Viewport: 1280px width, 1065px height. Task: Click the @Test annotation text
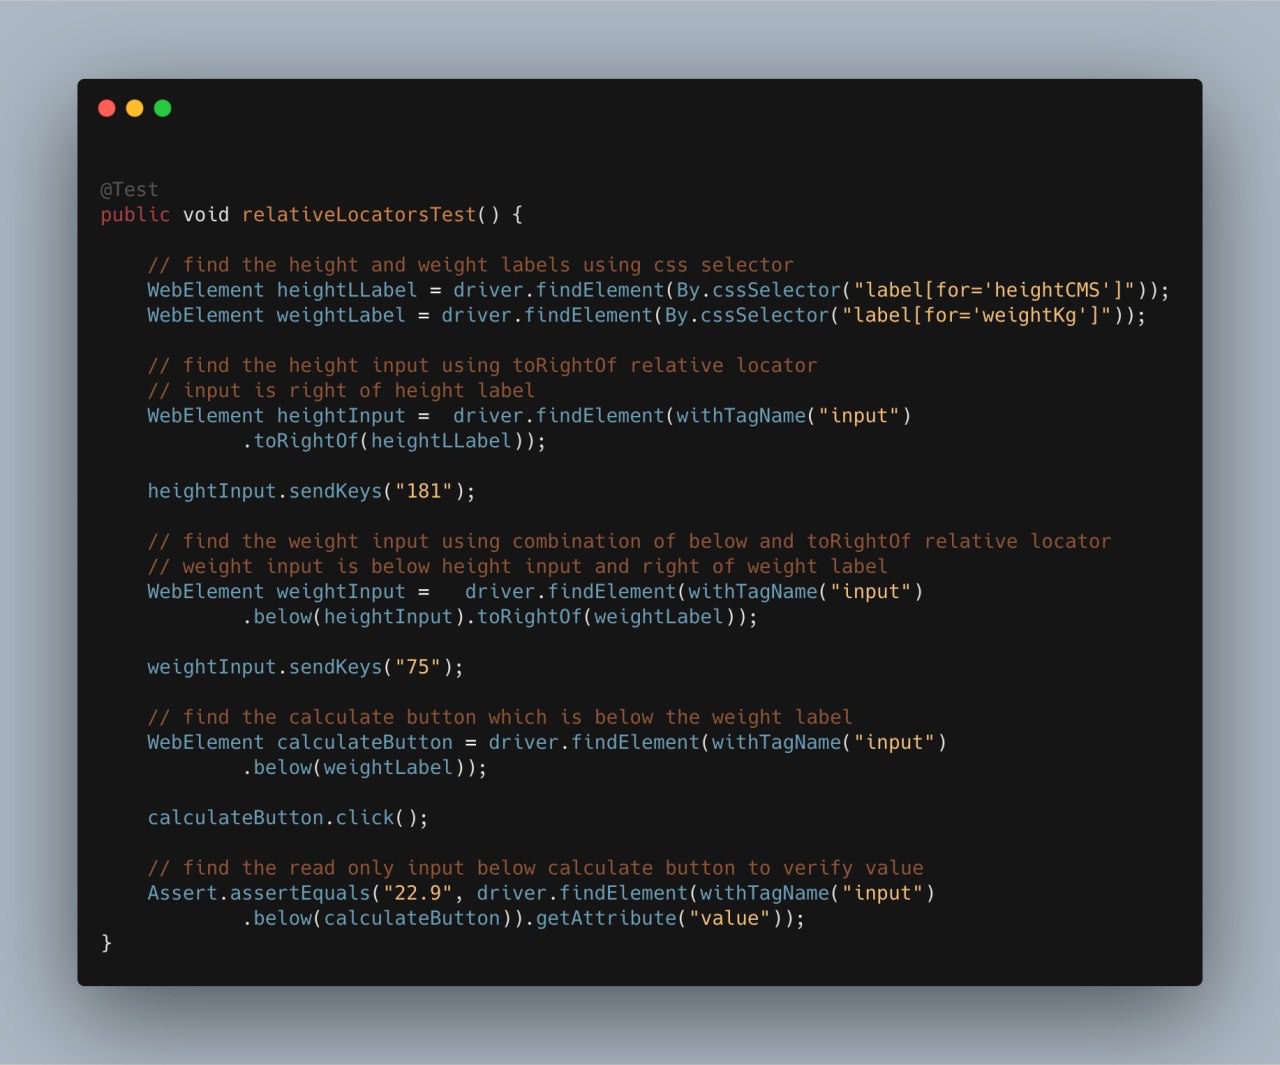pyautogui.click(x=129, y=189)
